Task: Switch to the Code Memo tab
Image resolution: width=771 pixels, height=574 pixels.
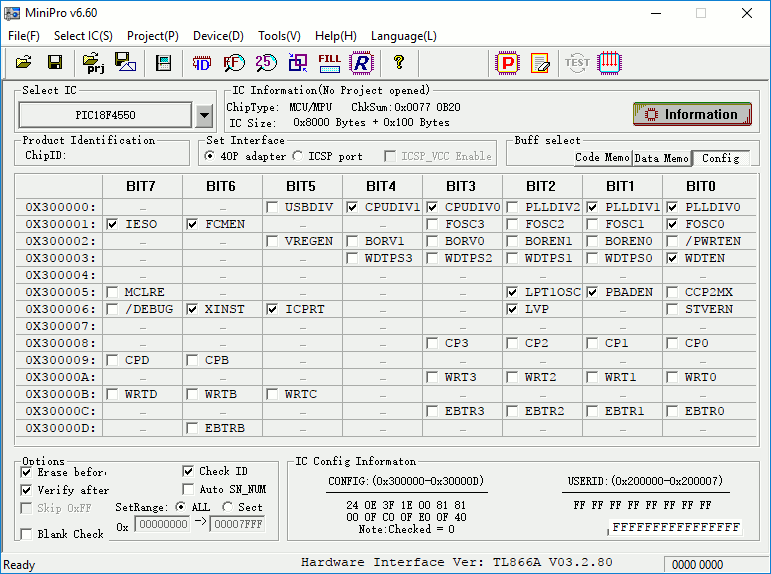Action: point(602,158)
